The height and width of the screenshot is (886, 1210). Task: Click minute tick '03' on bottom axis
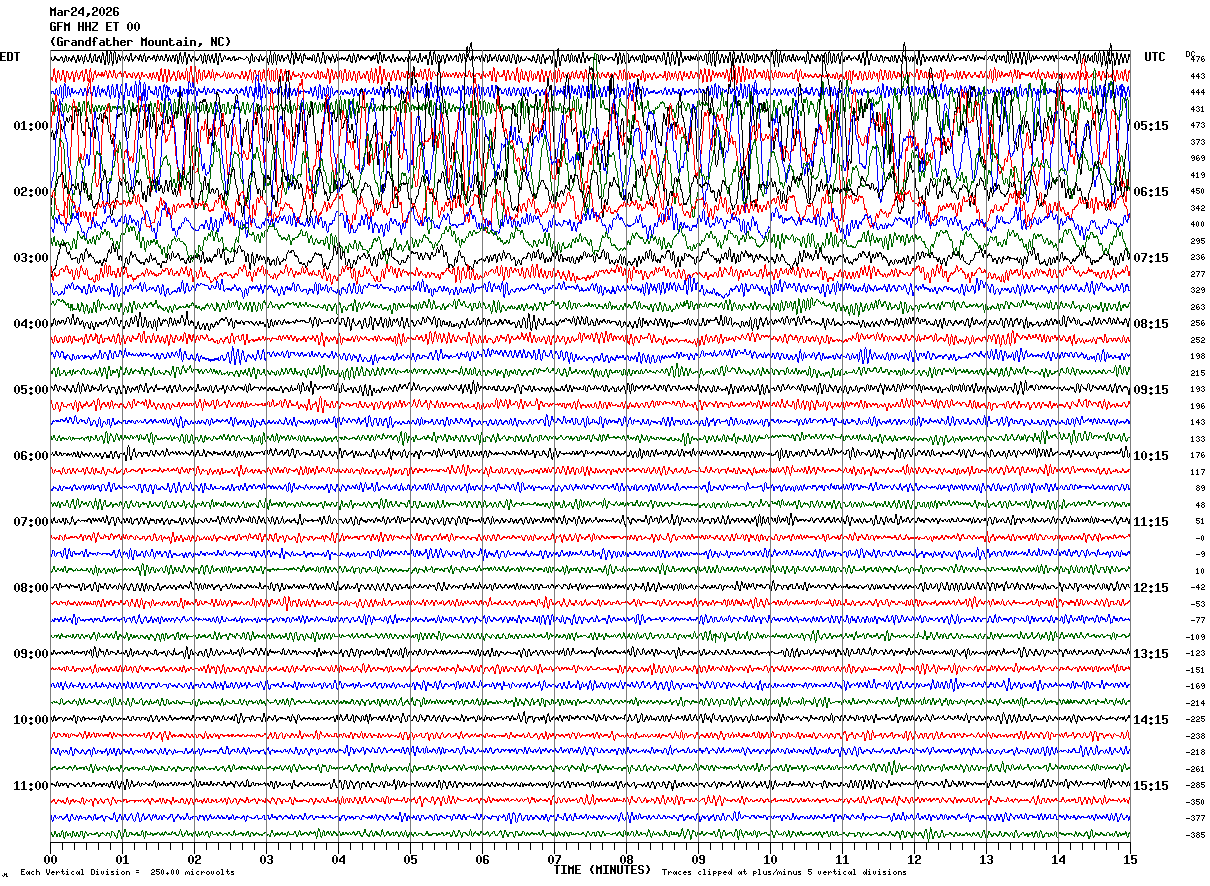pos(266,859)
